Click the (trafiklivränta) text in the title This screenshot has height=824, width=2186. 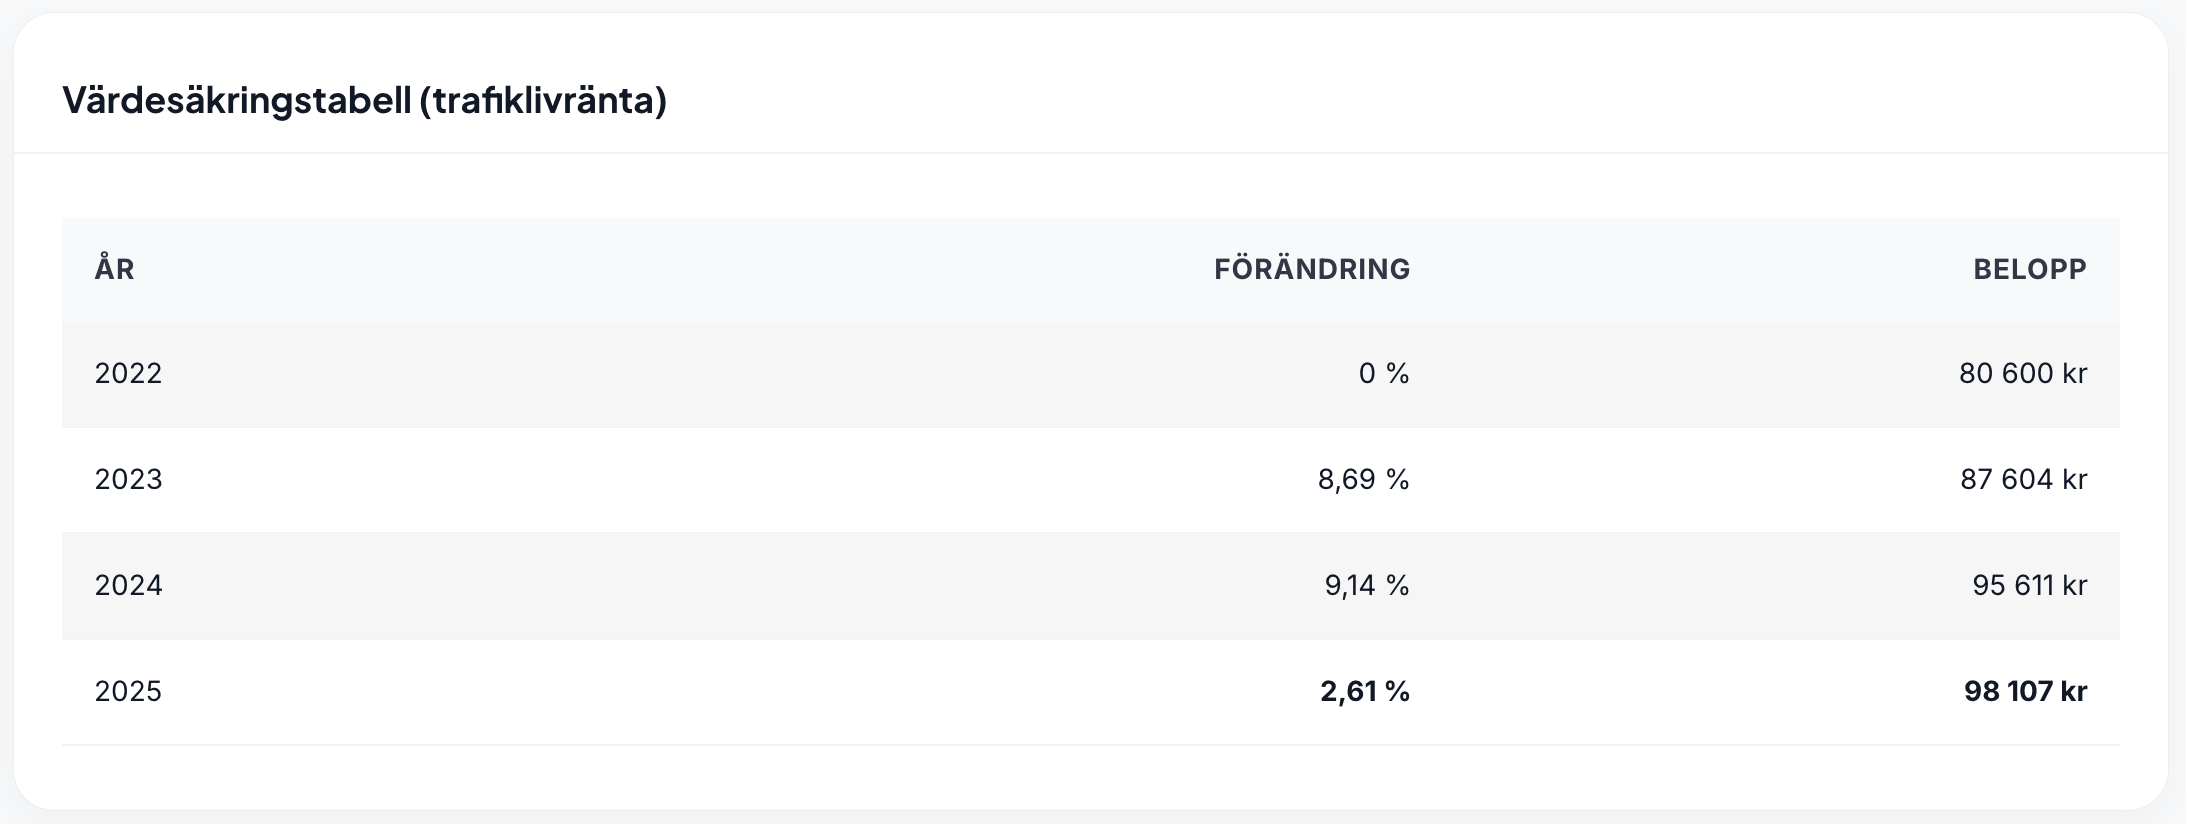coord(543,100)
